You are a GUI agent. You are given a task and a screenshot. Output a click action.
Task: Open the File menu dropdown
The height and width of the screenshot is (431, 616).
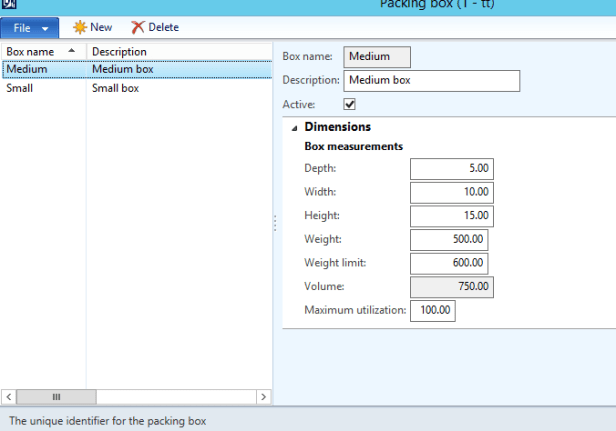point(32,27)
